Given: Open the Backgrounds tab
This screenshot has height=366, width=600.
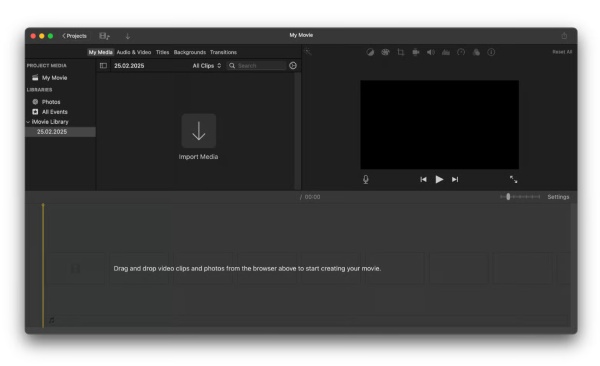Looking at the screenshot, I should (x=190, y=52).
